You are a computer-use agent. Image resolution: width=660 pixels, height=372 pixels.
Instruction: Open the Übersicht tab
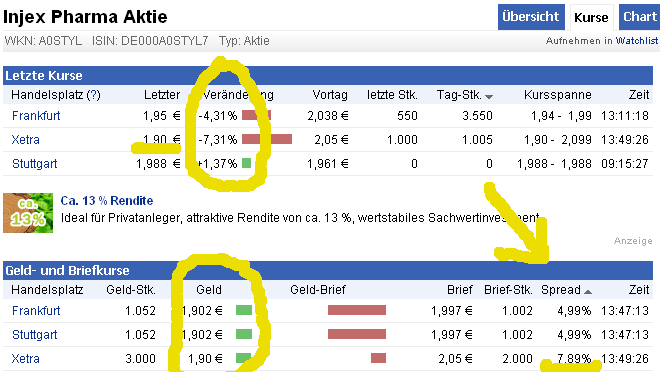531,17
